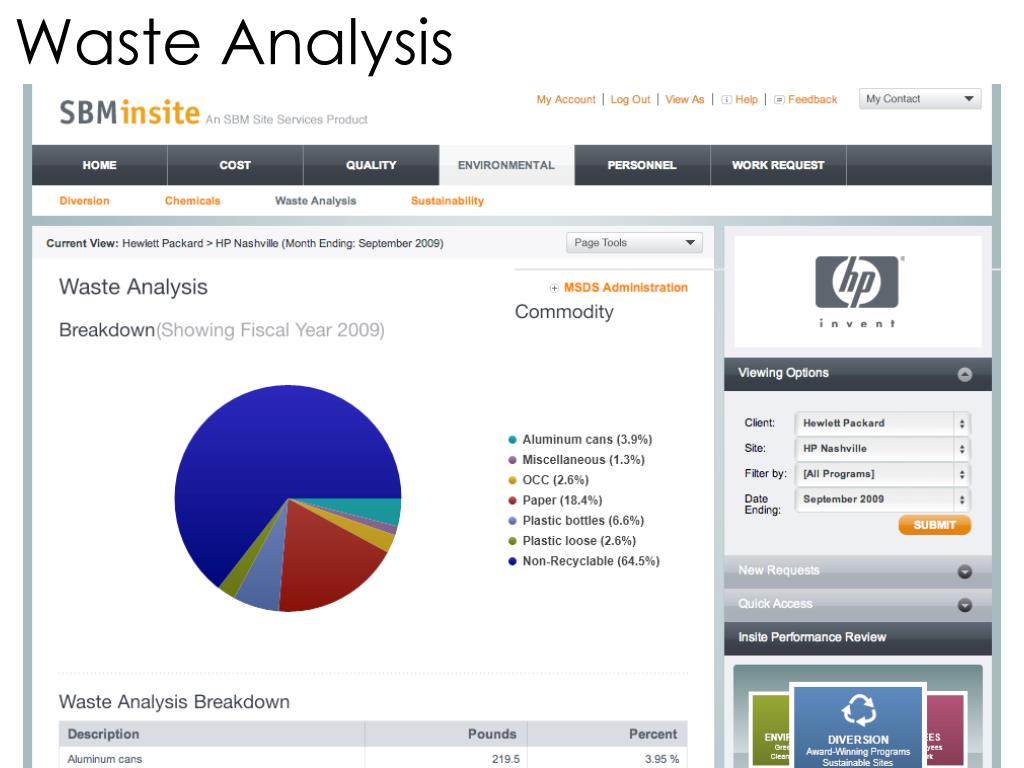This screenshot has width=1024, height=768.
Task: Click the teal Aluminum cans pie slice
Action: click(372, 509)
